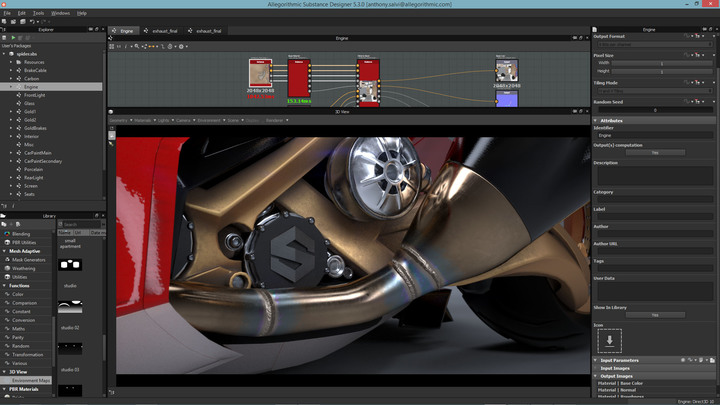Collapse the Output Images section

tap(596, 376)
